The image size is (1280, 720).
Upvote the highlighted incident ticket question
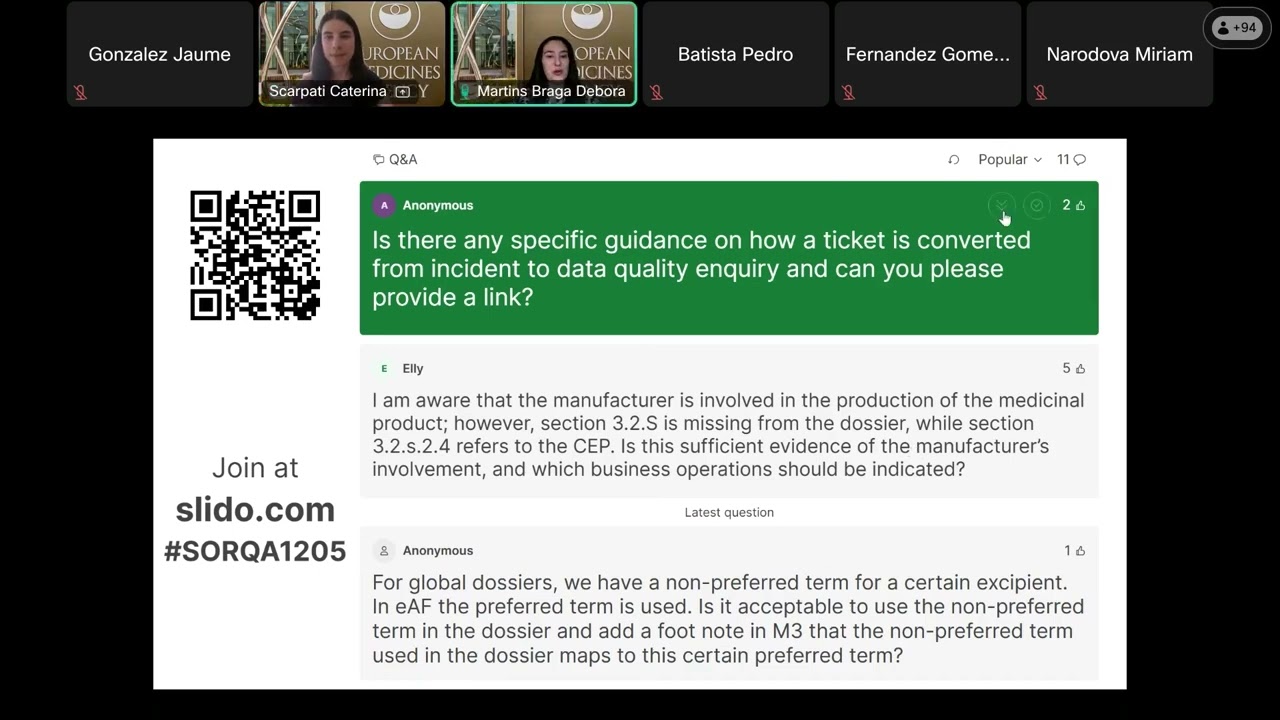click(x=1080, y=205)
